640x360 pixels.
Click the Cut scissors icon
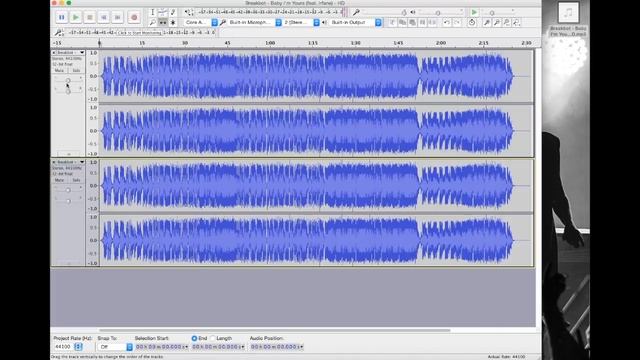click(392, 22)
